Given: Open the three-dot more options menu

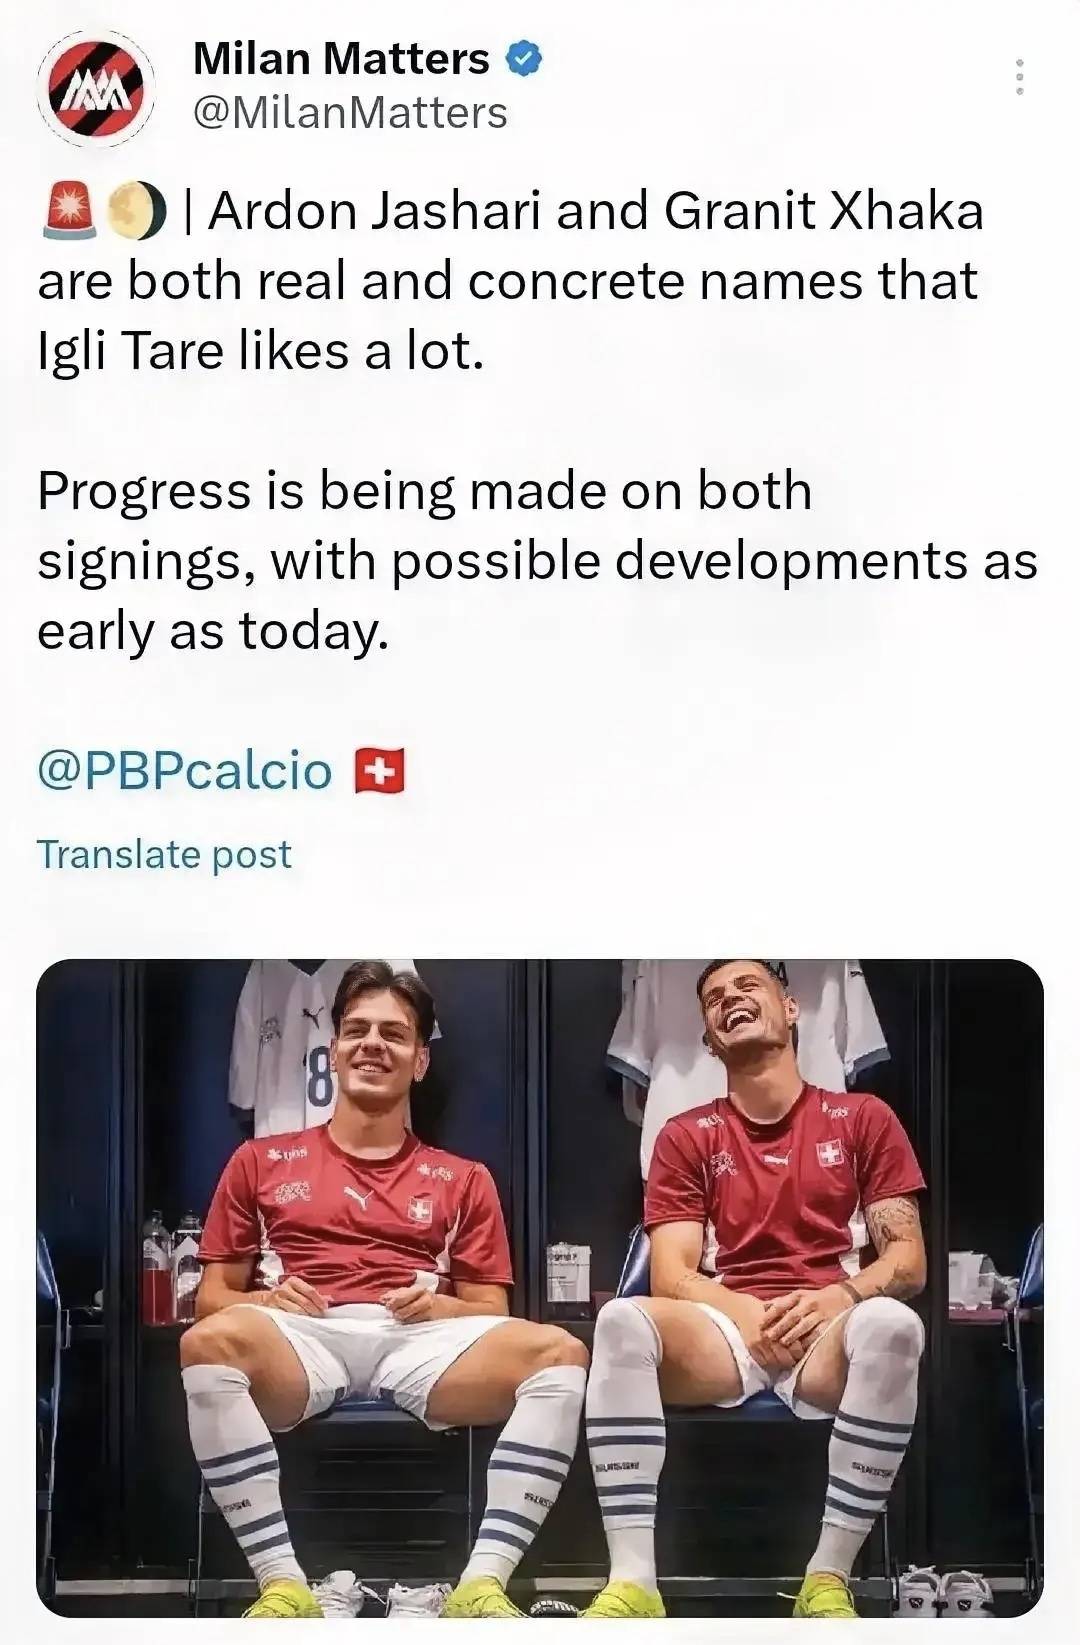Looking at the screenshot, I should coord(1019,77).
